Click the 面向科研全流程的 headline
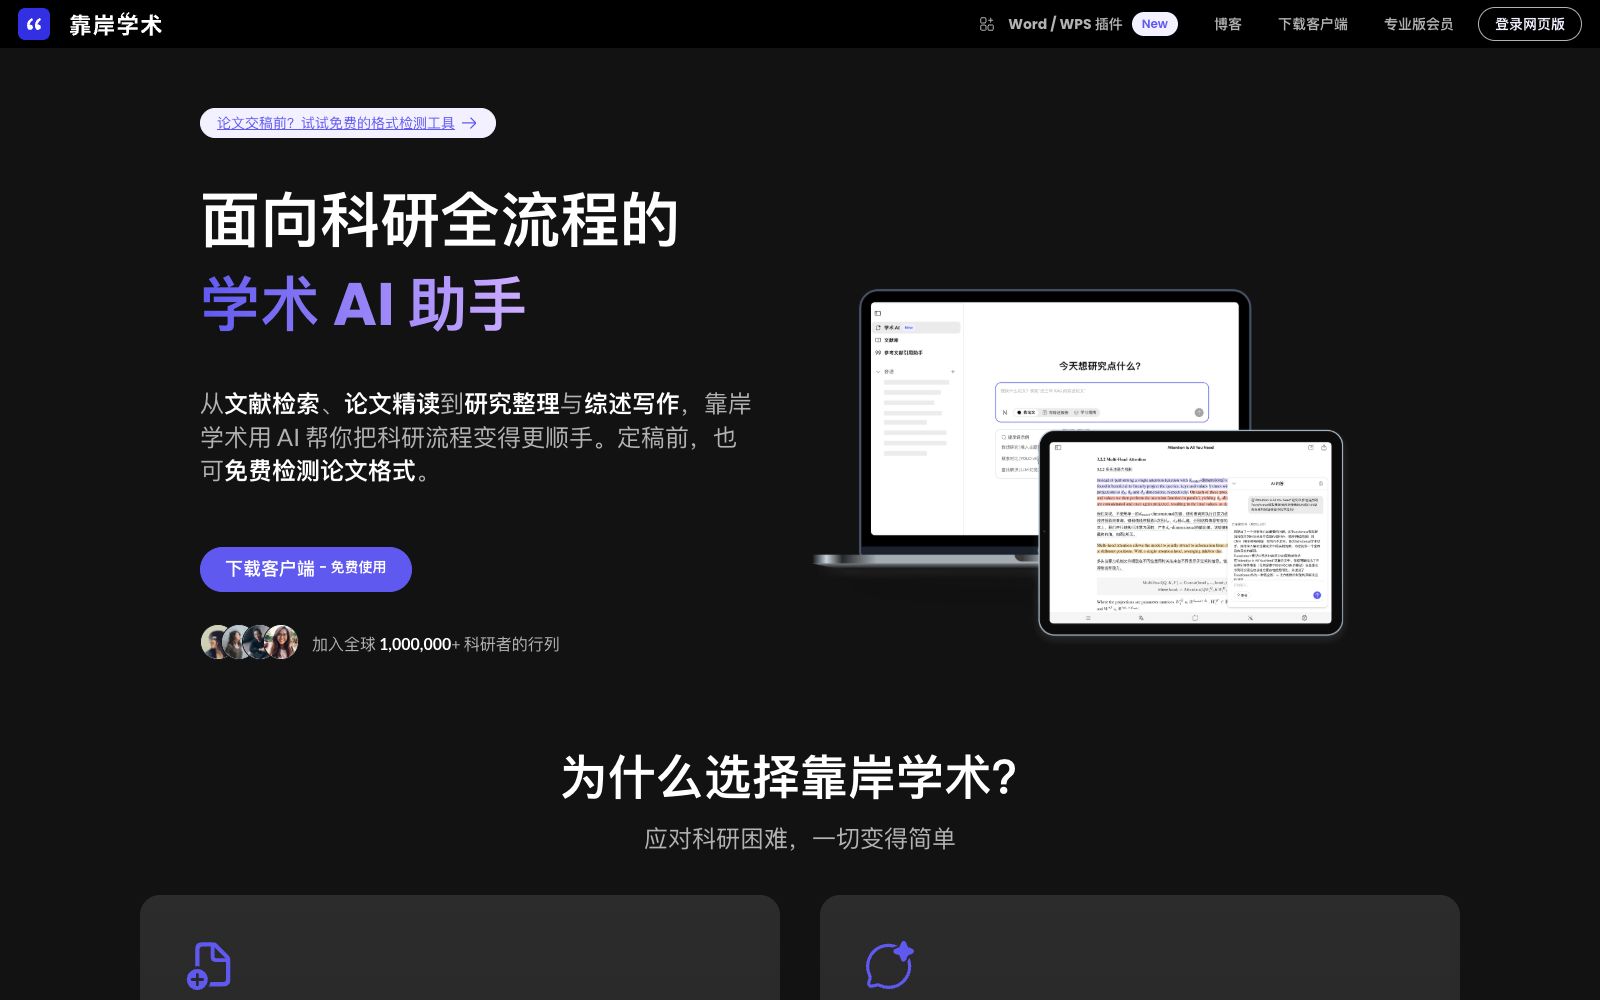1600x1000 pixels. (441, 220)
